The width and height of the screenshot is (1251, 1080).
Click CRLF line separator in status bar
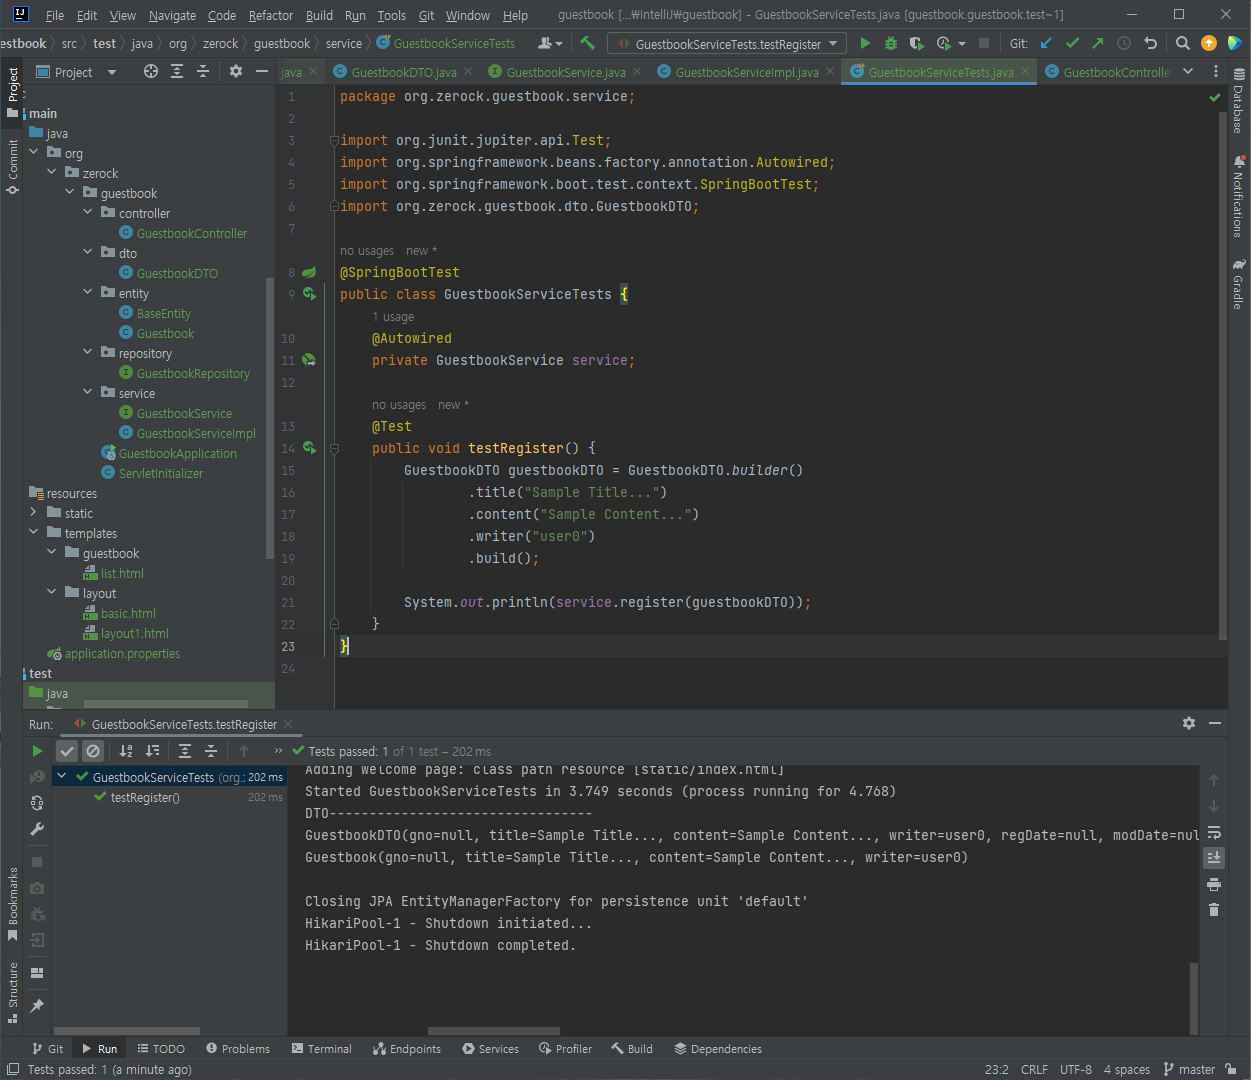click(x=1034, y=1069)
